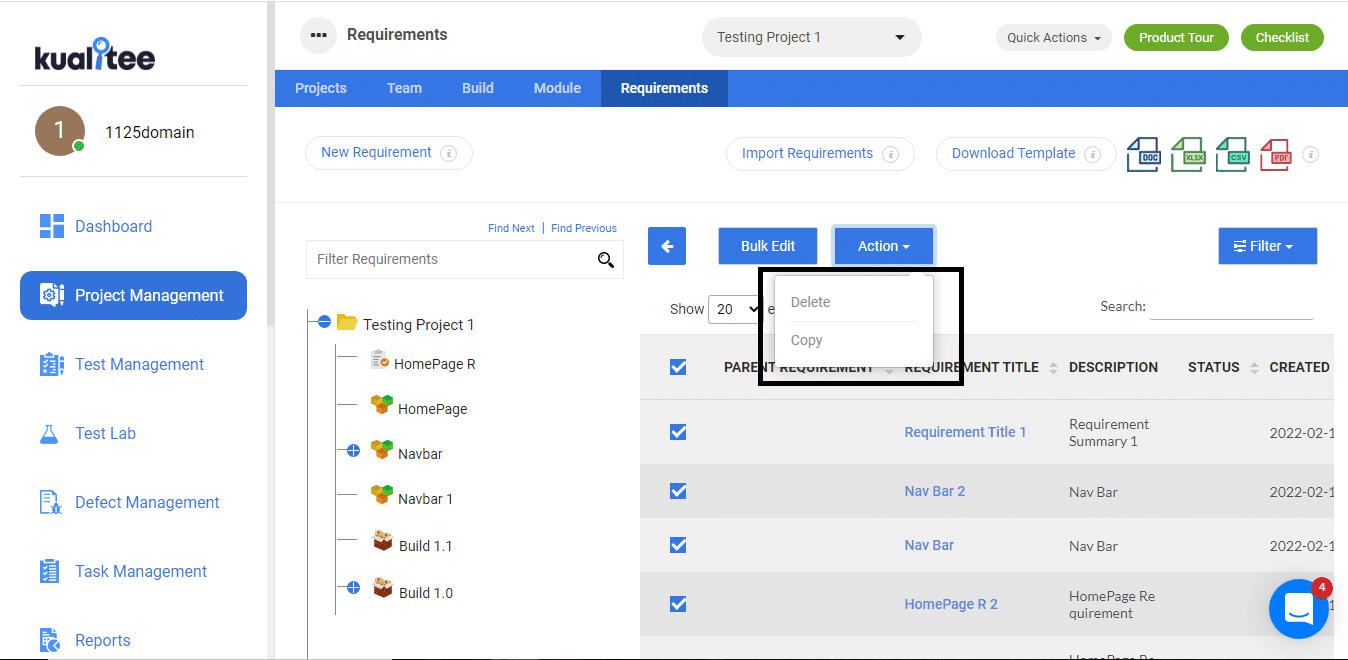Export requirements as CSV
This screenshot has width=1348, height=660.
[1231, 154]
